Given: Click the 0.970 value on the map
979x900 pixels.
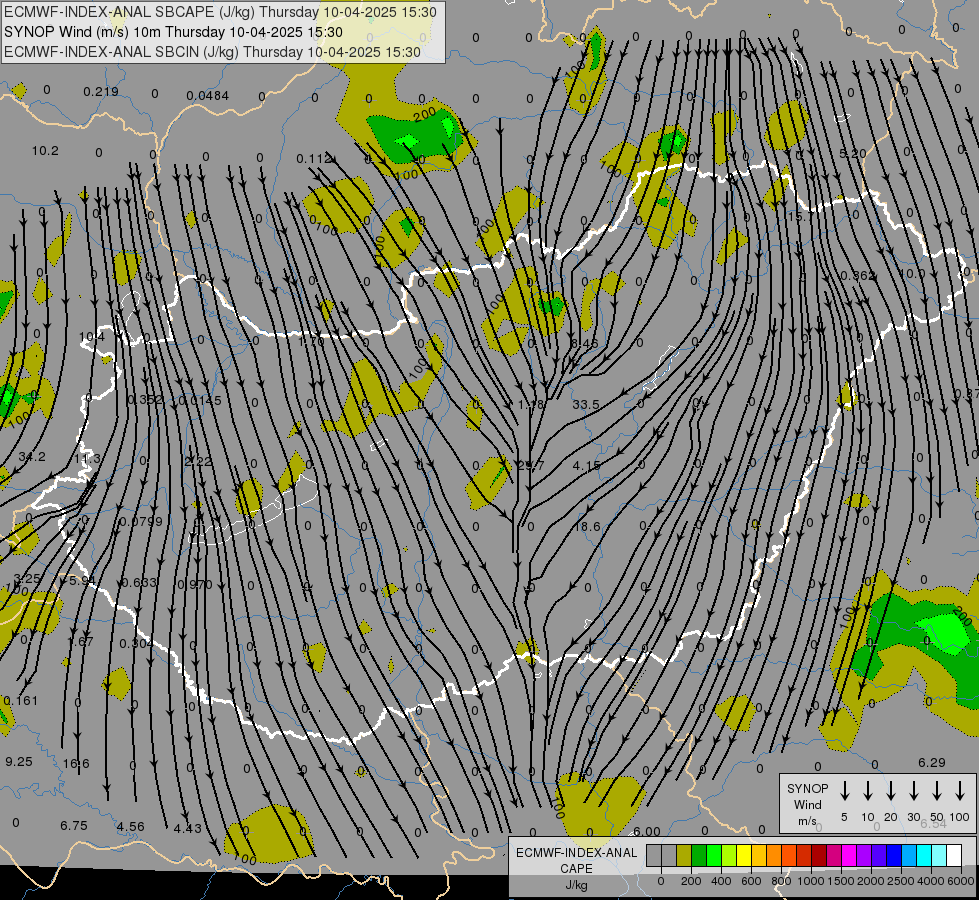Looking at the screenshot, I should pyautogui.click(x=195, y=585).
